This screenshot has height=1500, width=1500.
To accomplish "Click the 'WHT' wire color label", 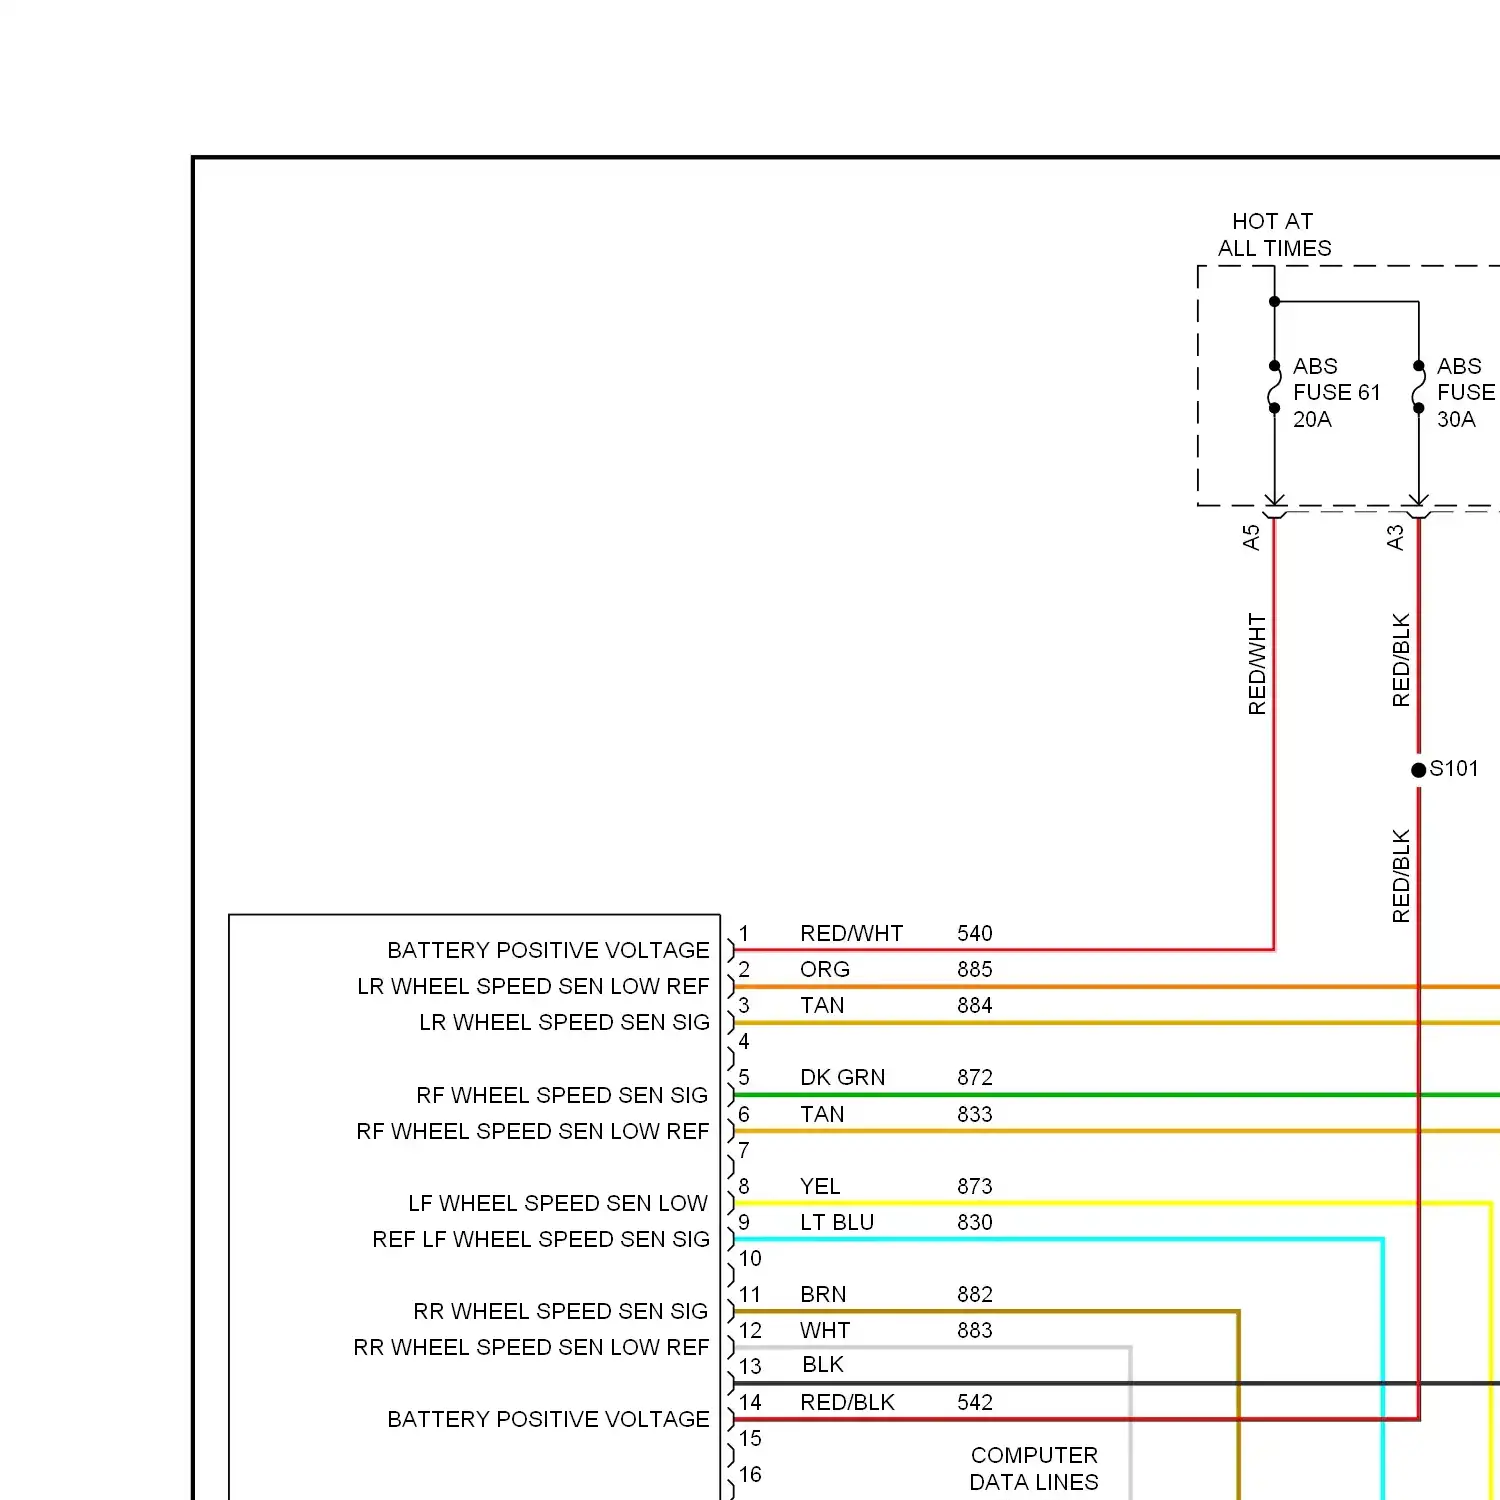I will coord(825,1330).
